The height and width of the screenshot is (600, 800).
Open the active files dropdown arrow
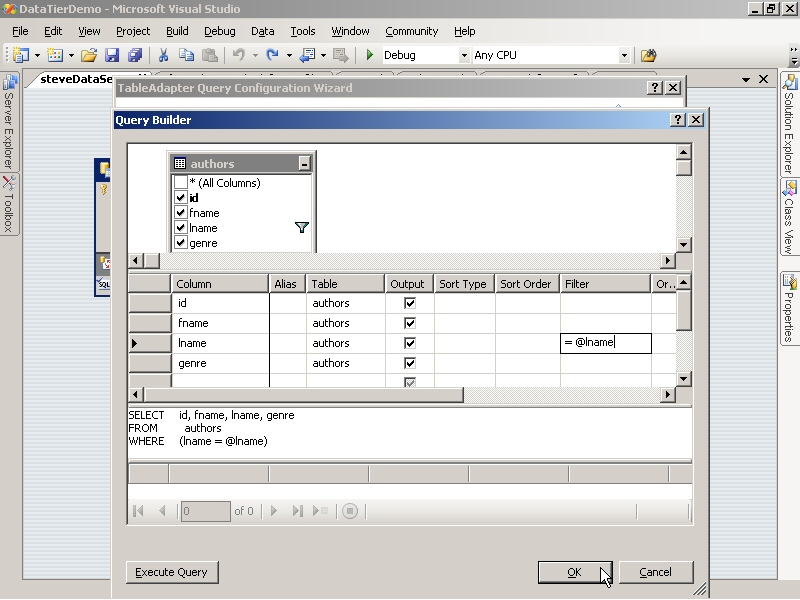coord(746,80)
